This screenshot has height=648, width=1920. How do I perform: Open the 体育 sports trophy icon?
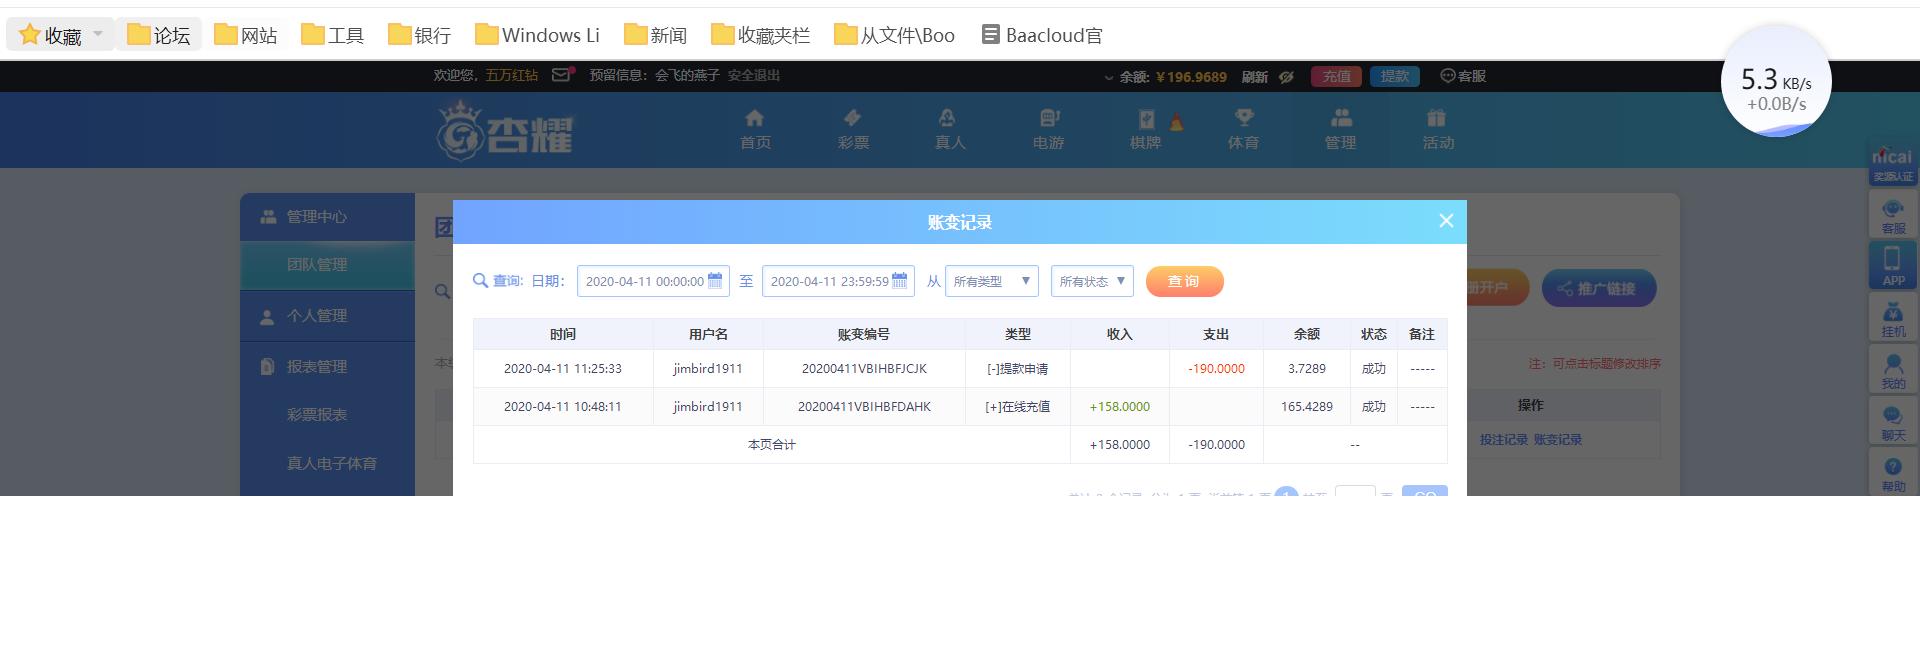coord(1243,130)
